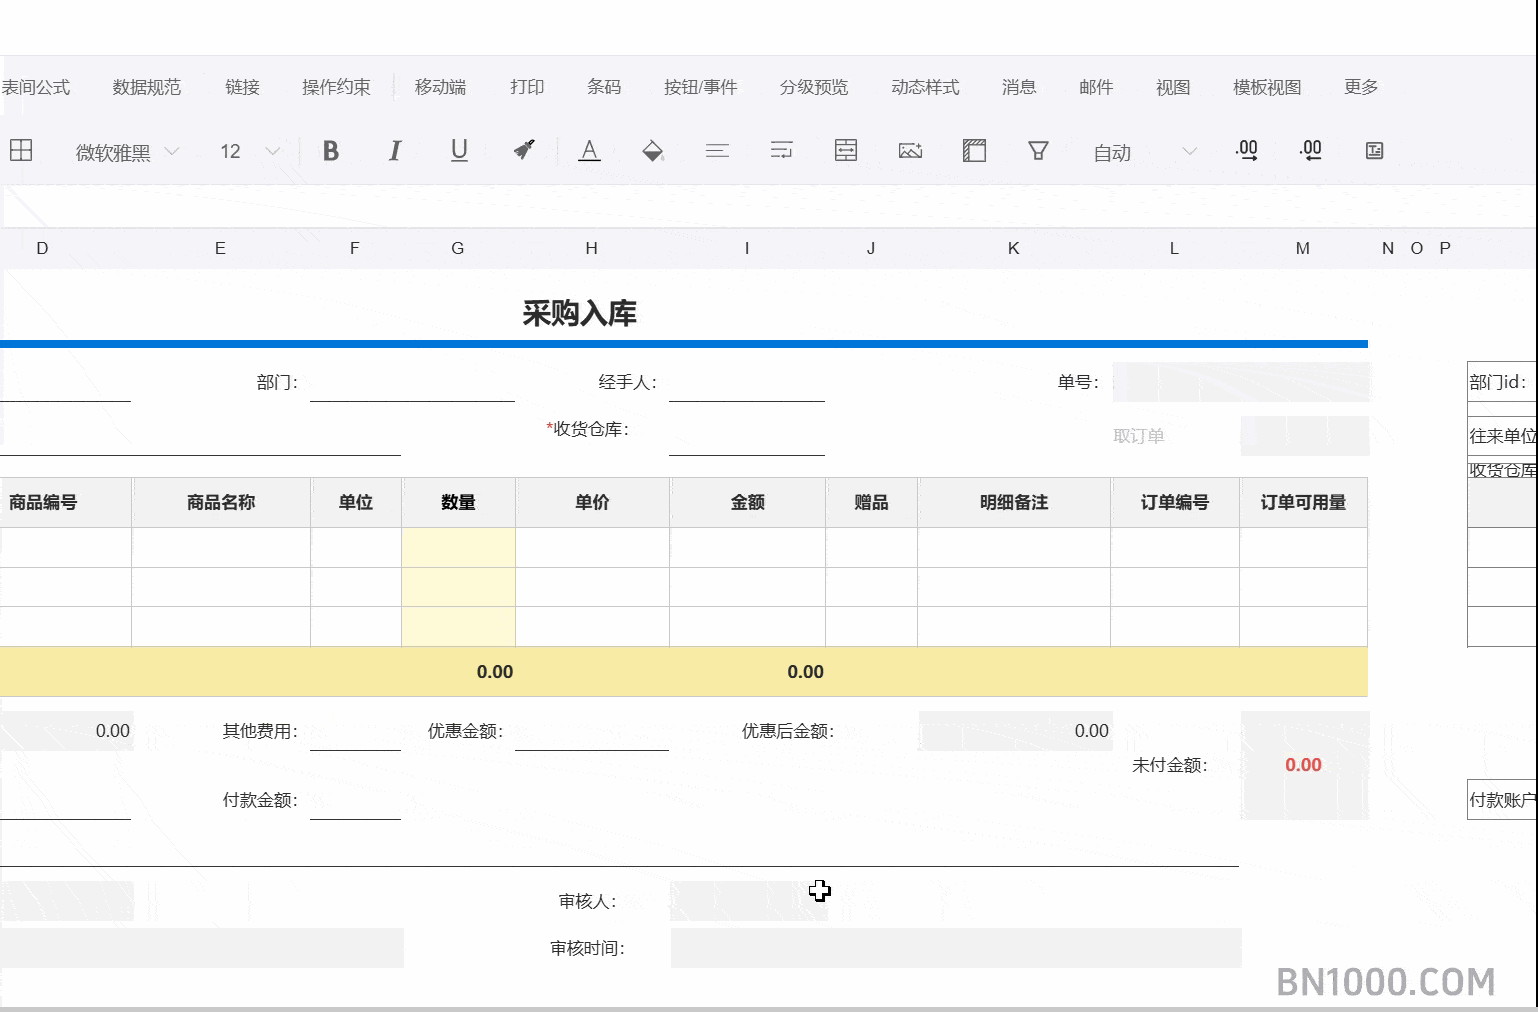Toggle the wrap text icon
The width and height of the screenshot is (1538, 1012).
(x=782, y=151)
